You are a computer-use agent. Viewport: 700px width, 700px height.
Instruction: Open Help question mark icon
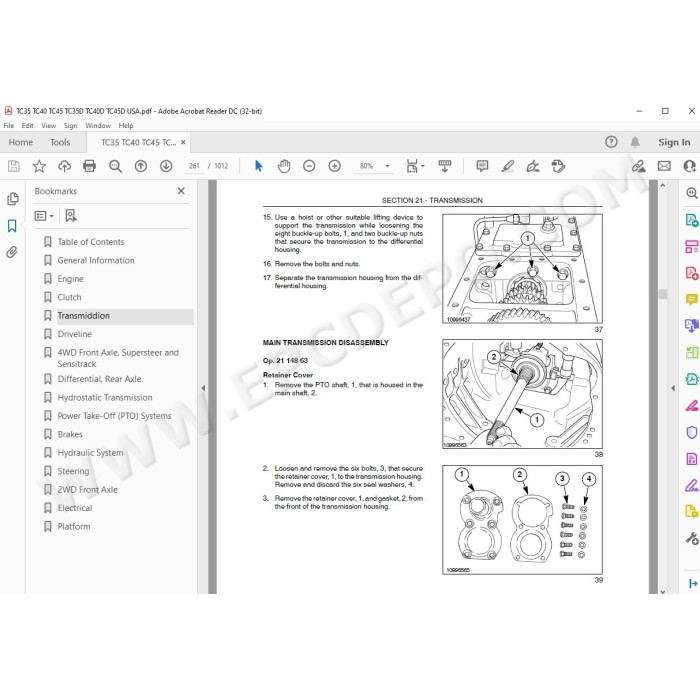point(611,142)
